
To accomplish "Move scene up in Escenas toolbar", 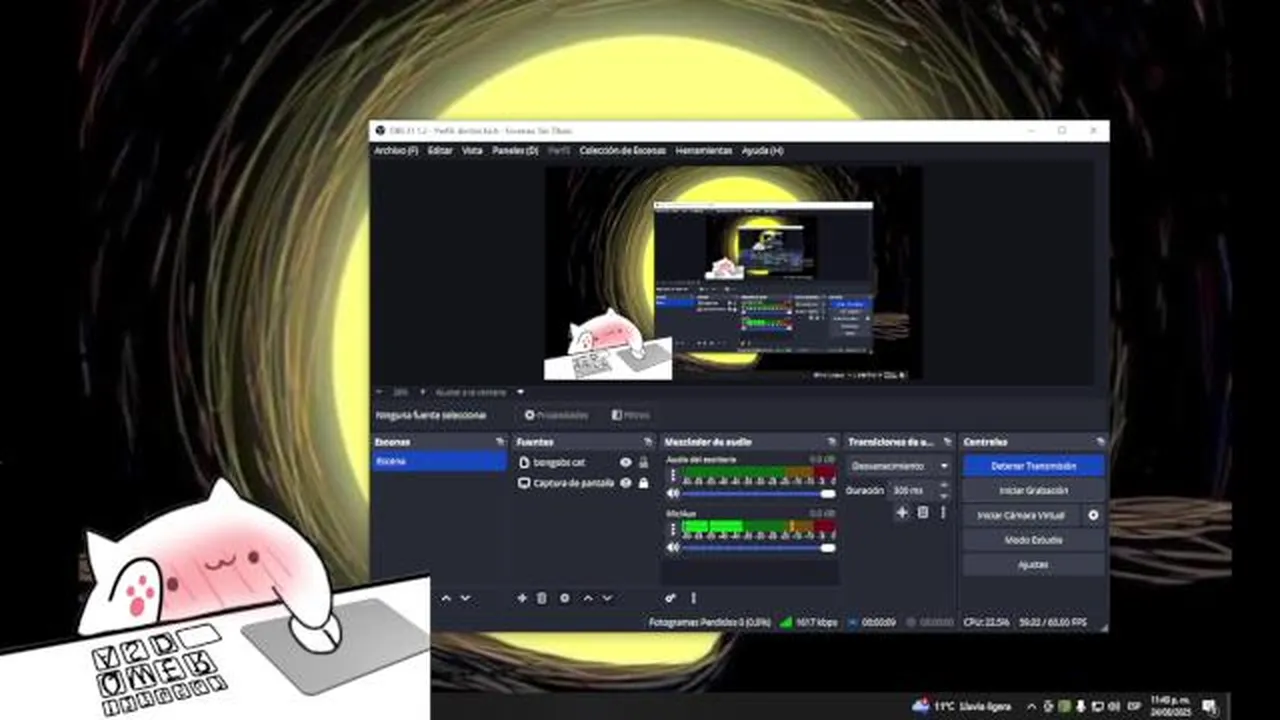I will [x=446, y=598].
